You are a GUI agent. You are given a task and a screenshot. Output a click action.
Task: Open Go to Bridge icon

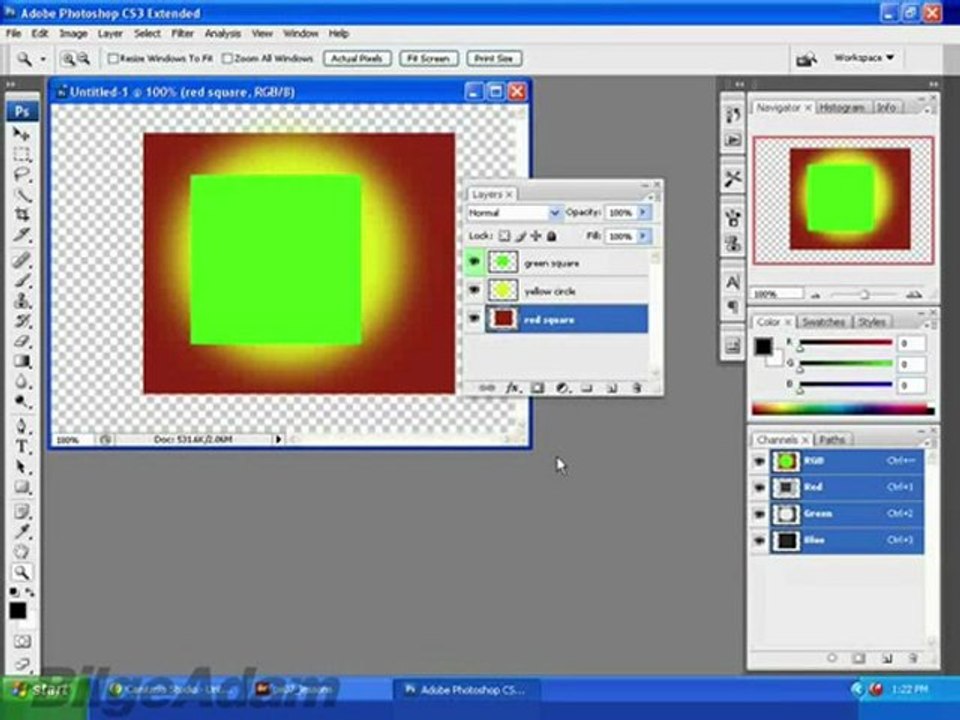tap(806, 59)
